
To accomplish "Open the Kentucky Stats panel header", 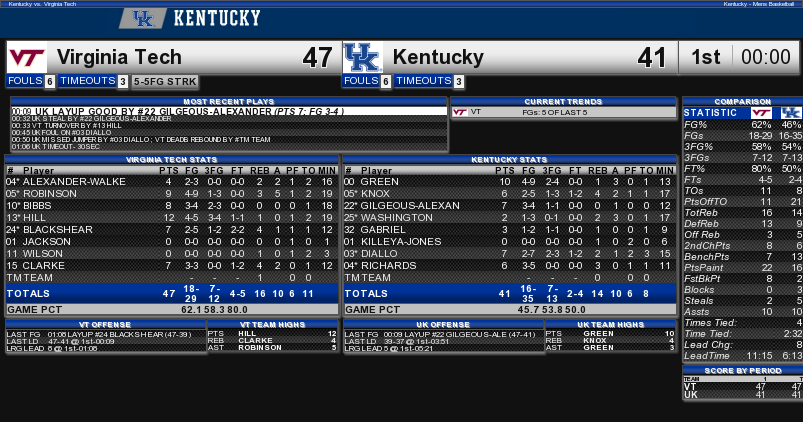I will 509,159.
